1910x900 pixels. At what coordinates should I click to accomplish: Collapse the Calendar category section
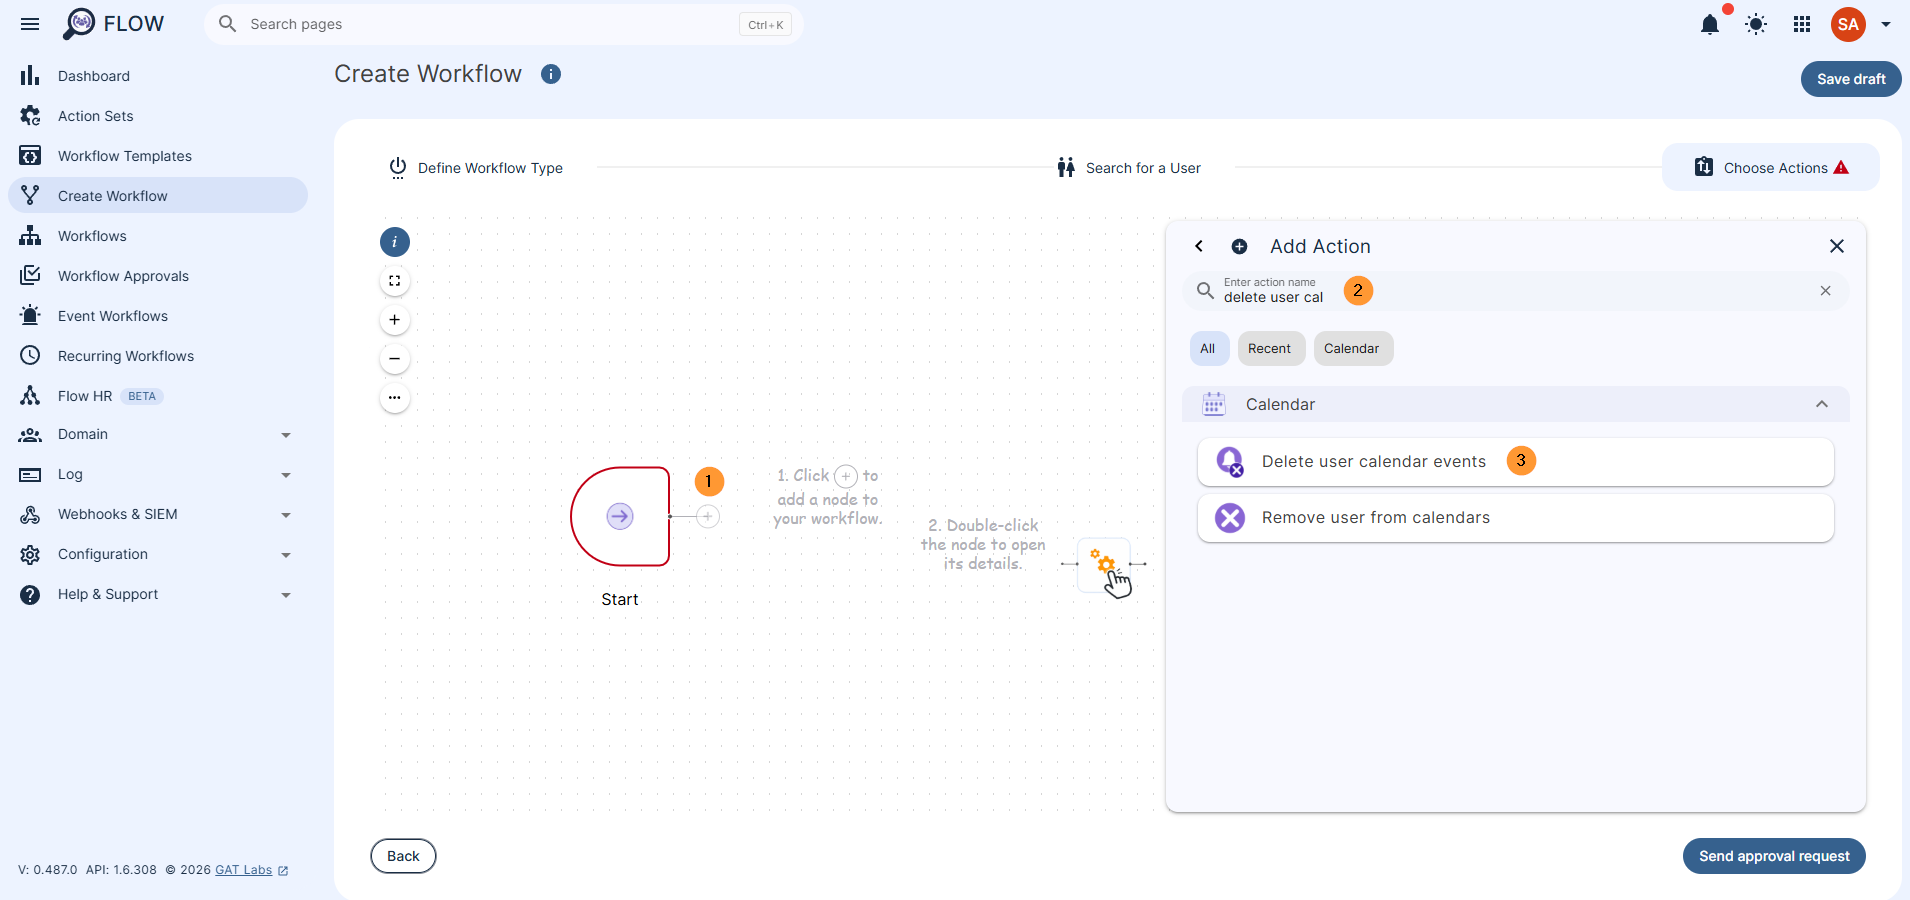click(1822, 404)
